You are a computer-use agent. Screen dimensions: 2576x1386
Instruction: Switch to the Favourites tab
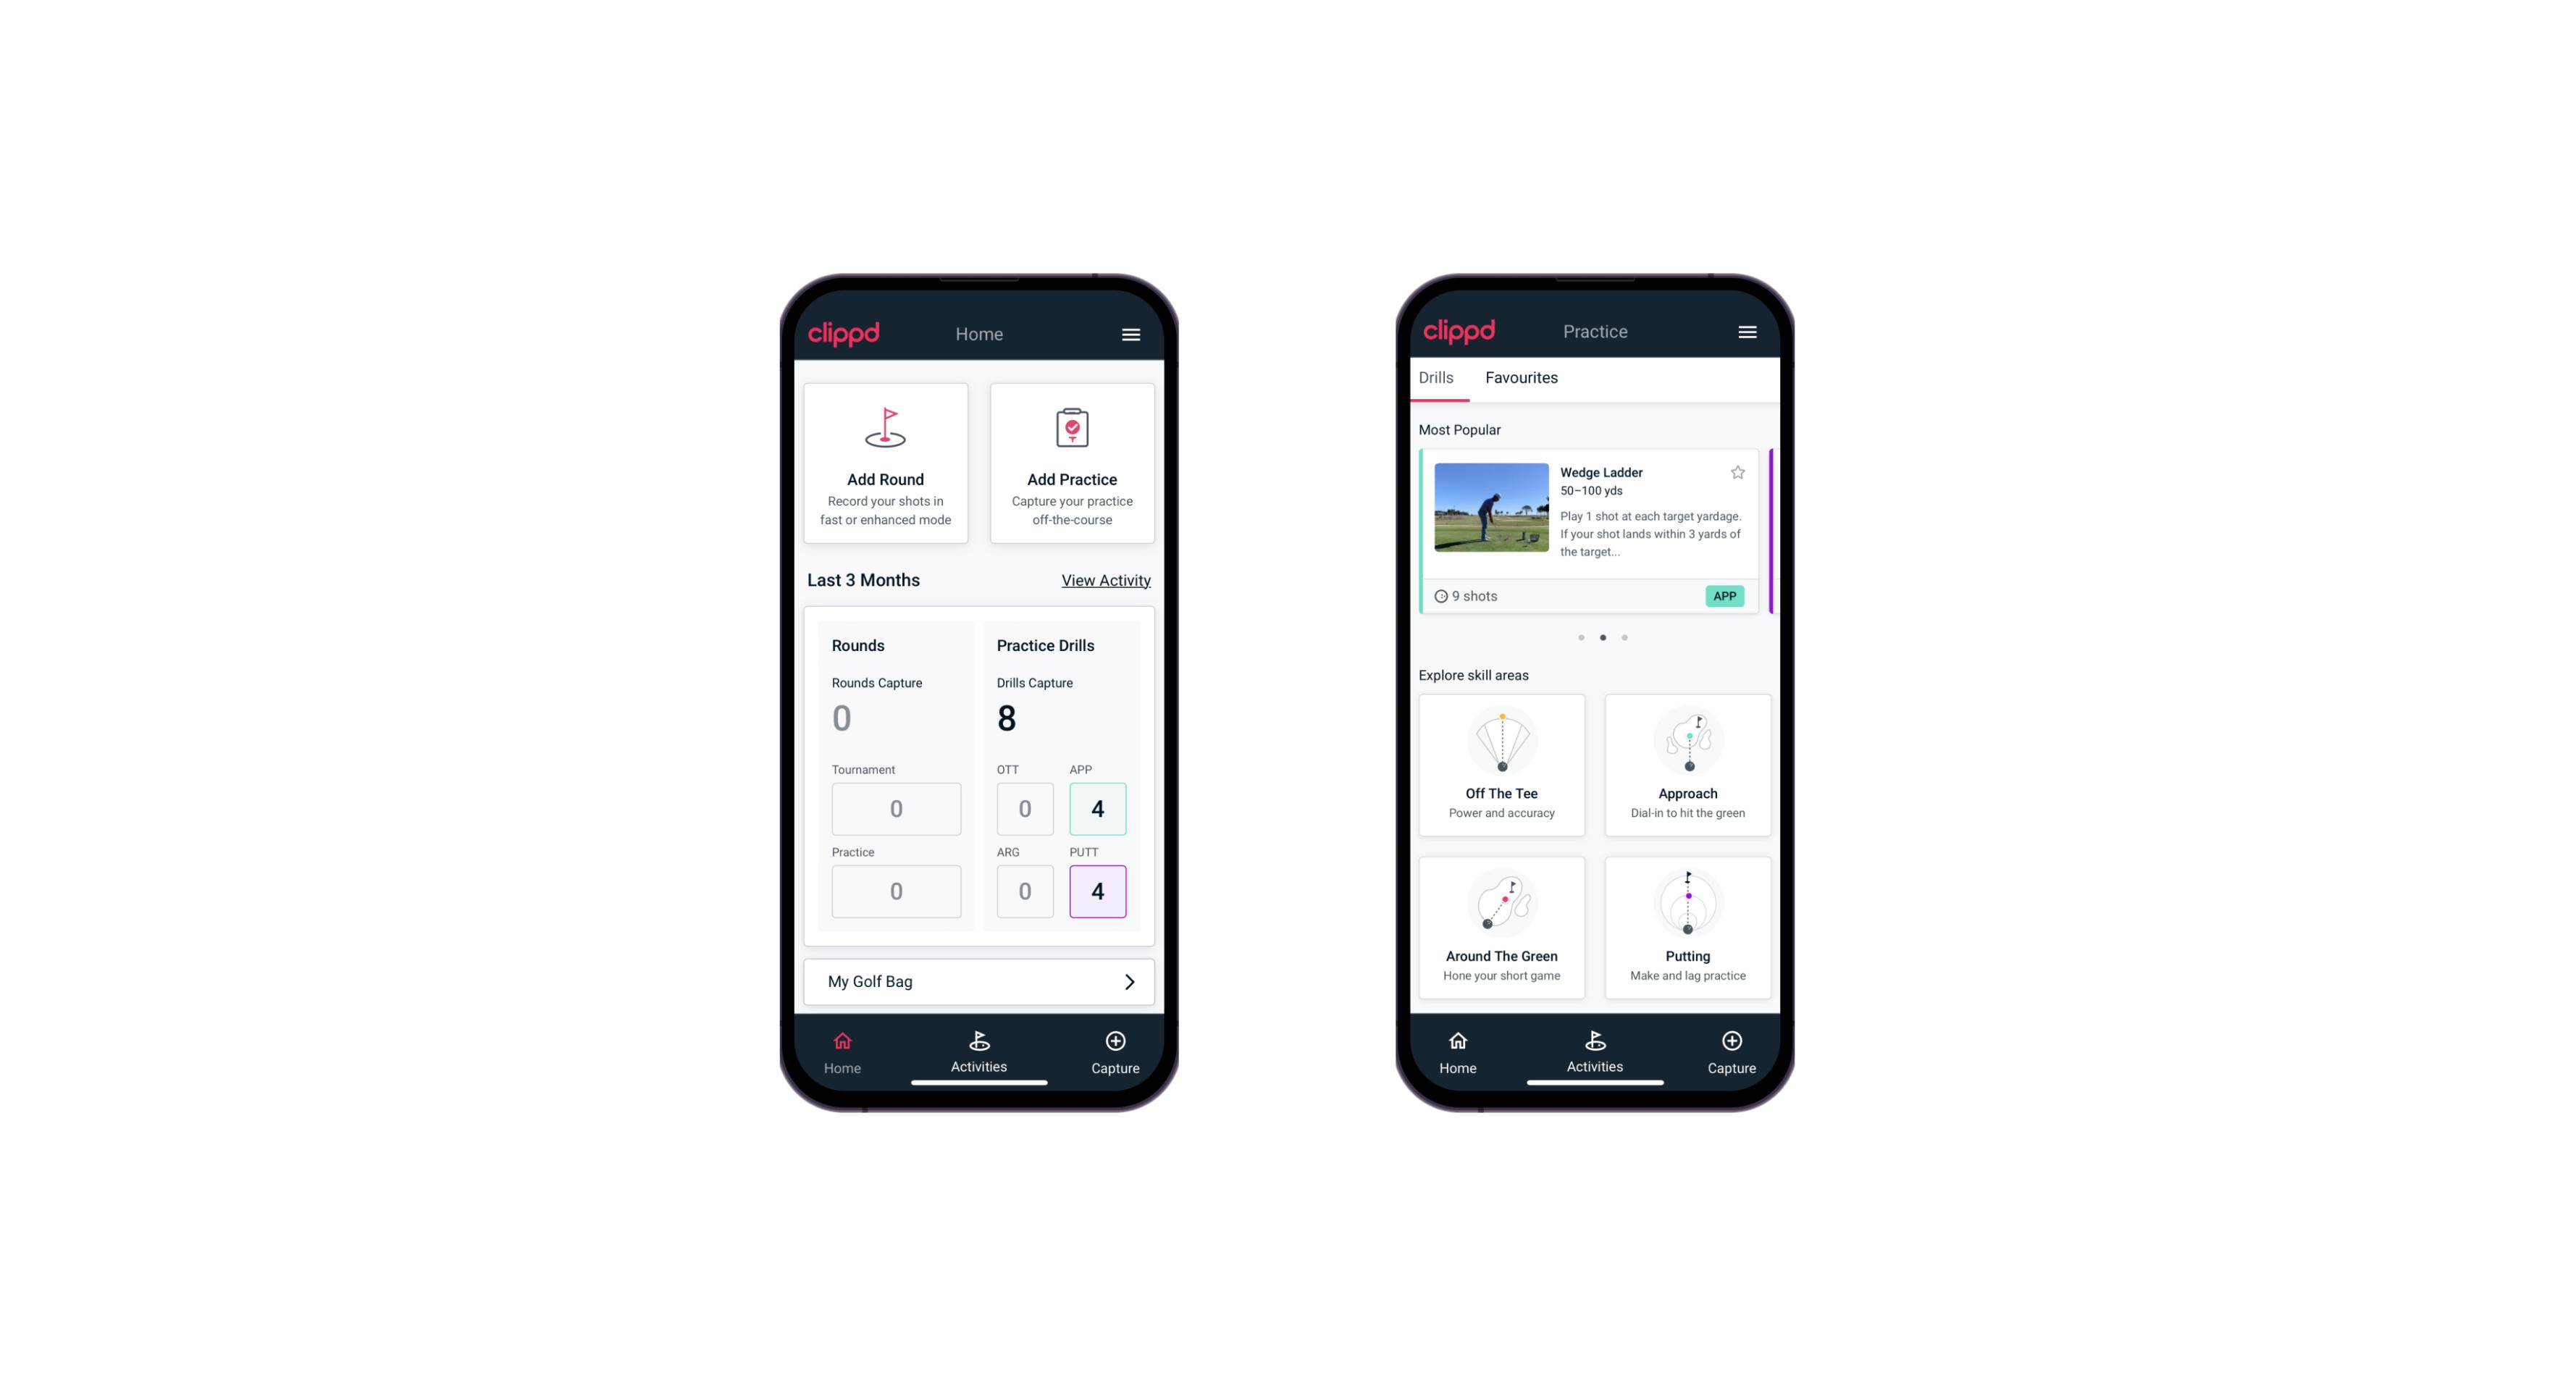1521,376
